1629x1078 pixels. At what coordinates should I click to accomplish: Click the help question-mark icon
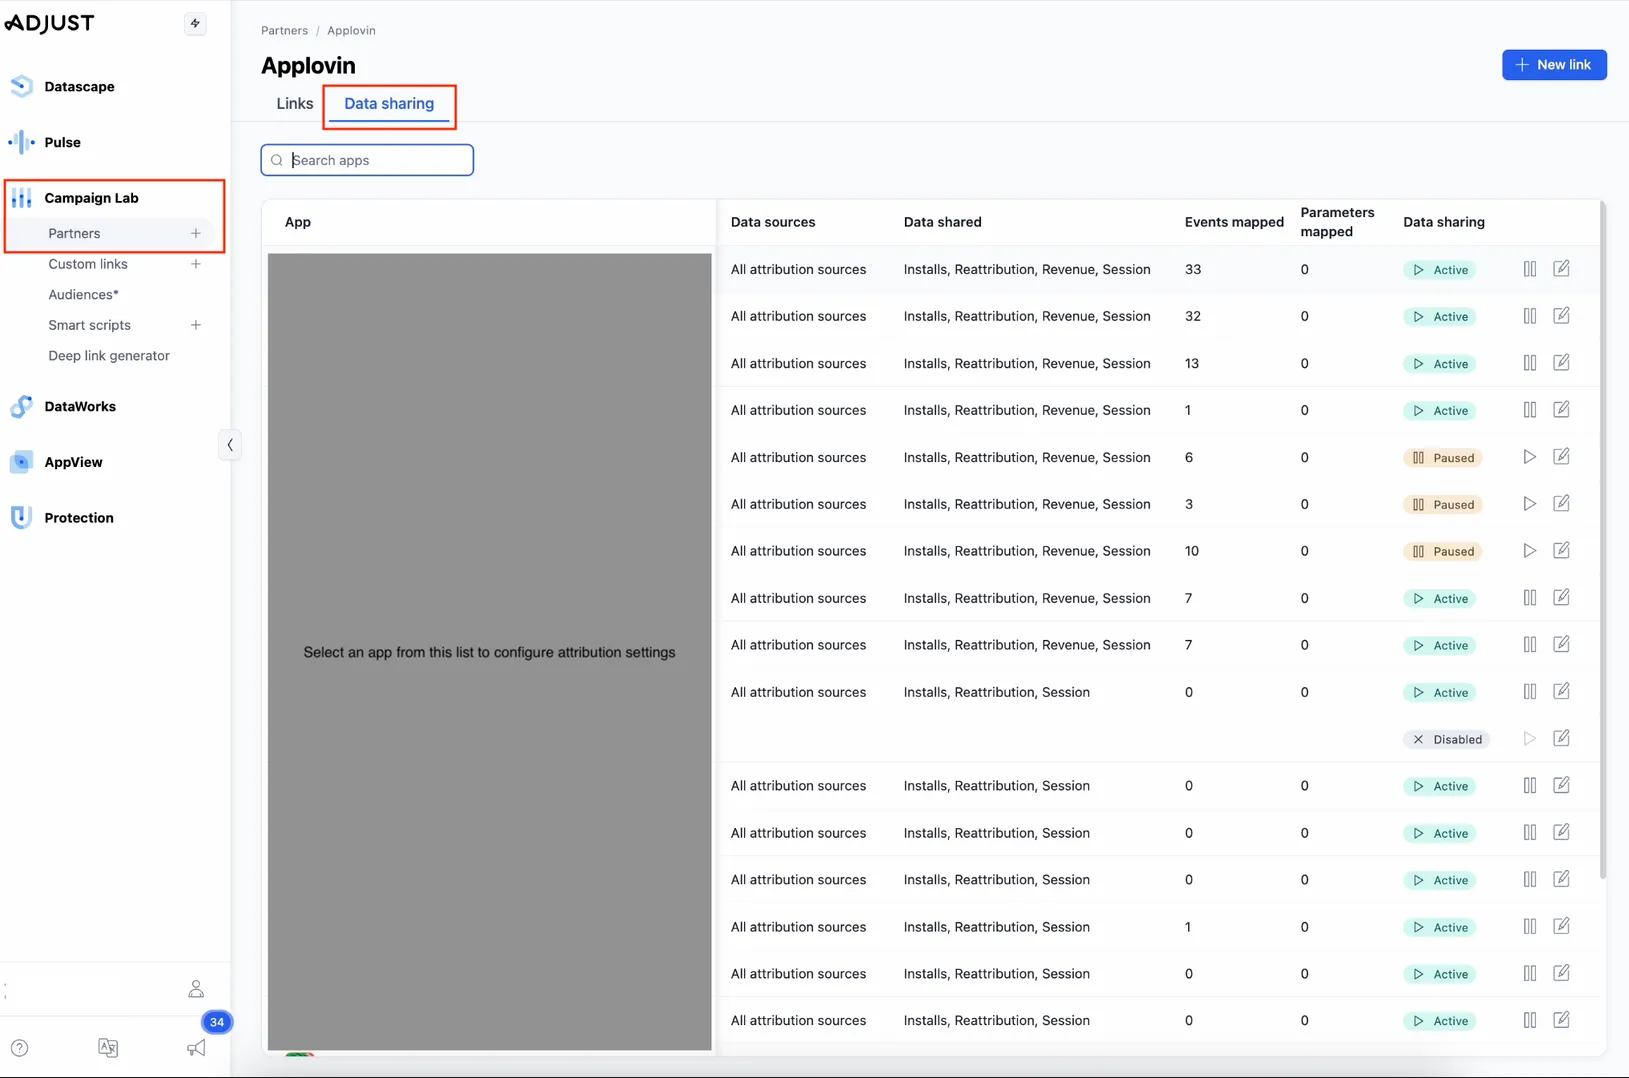(20, 1047)
